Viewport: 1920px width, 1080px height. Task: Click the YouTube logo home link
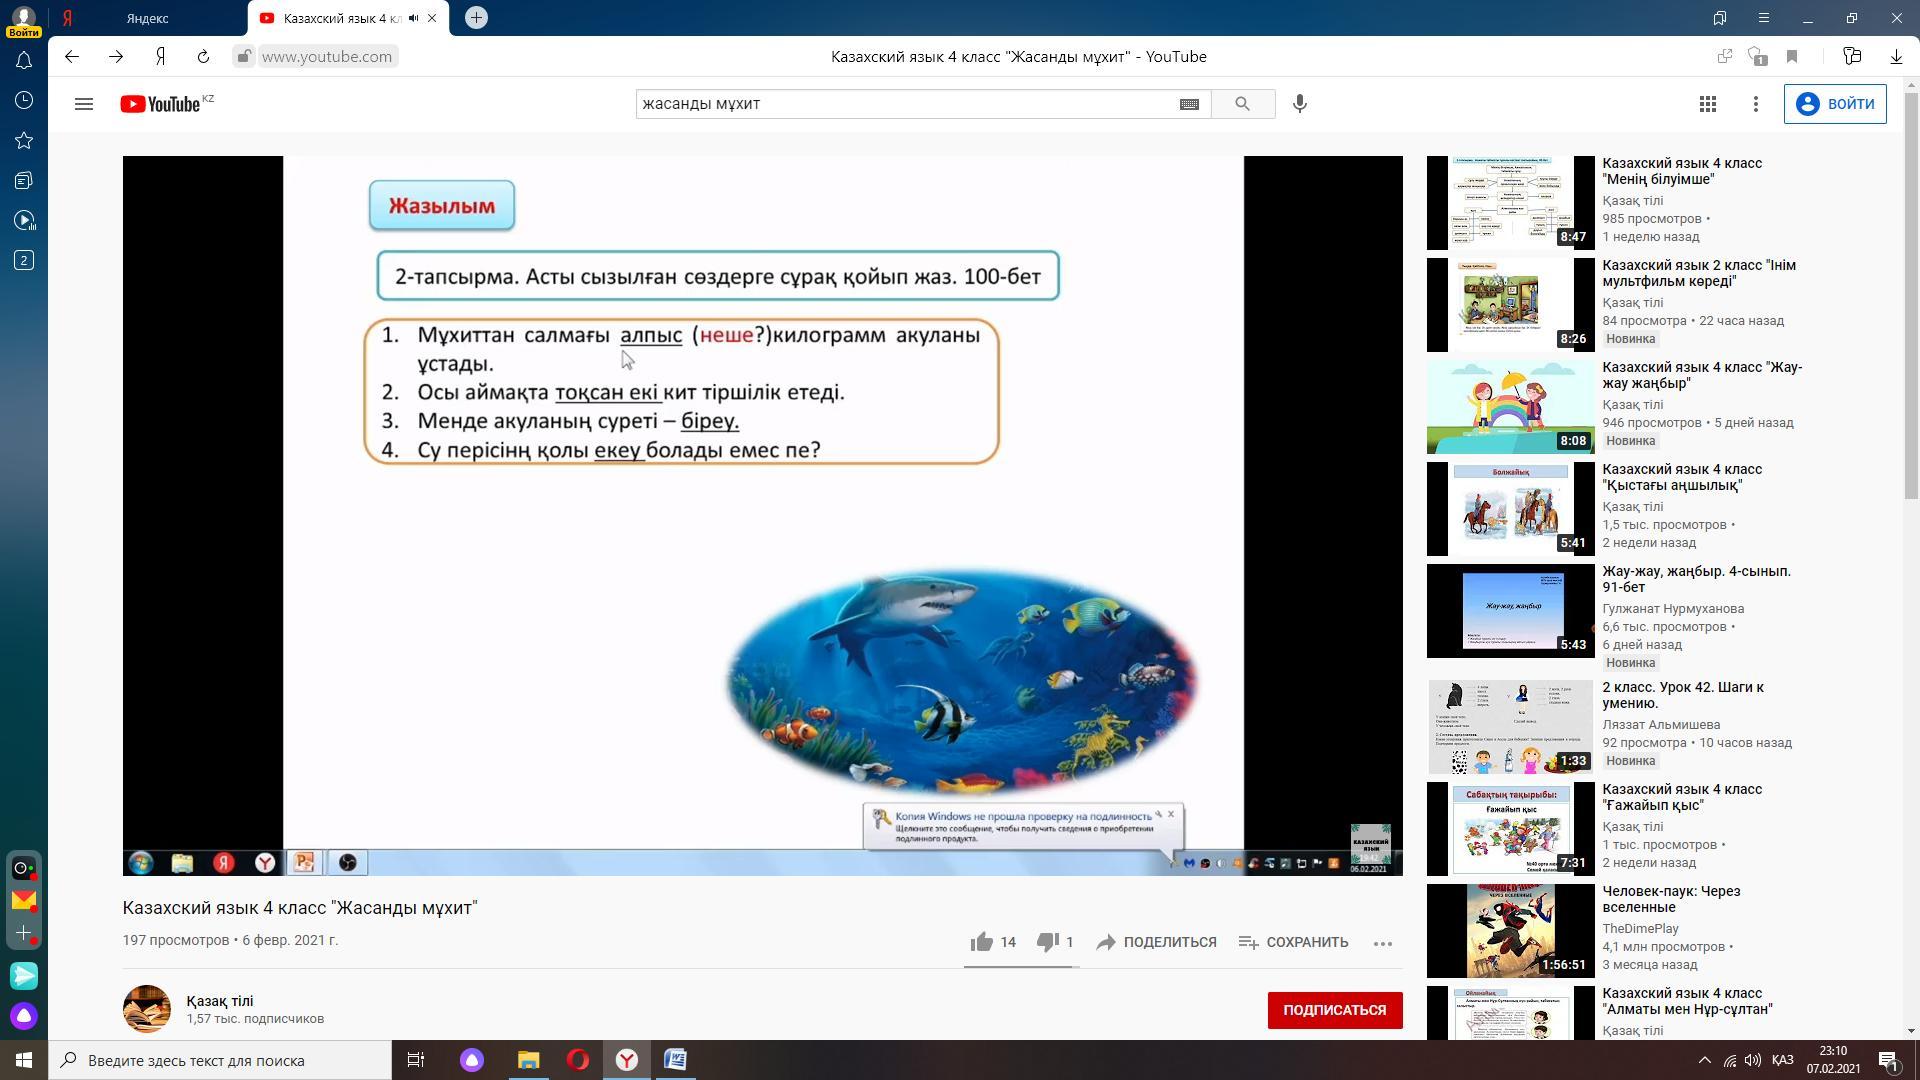[x=161, y=104]
